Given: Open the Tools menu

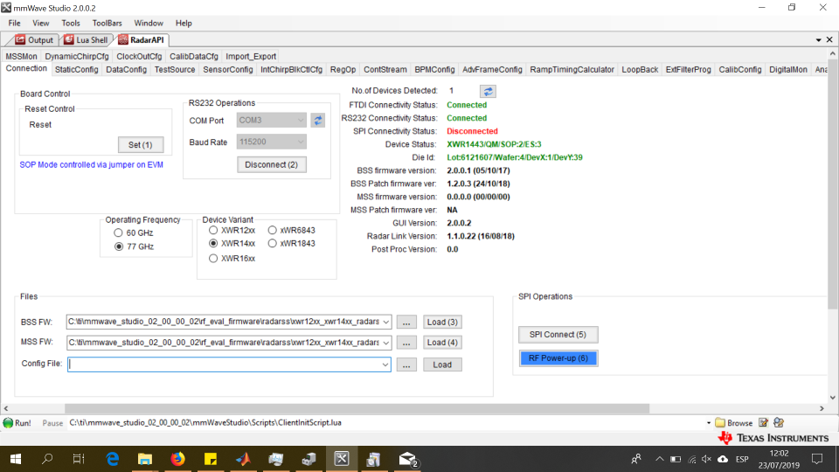Looking at the screenshot, I should (71, 23).
